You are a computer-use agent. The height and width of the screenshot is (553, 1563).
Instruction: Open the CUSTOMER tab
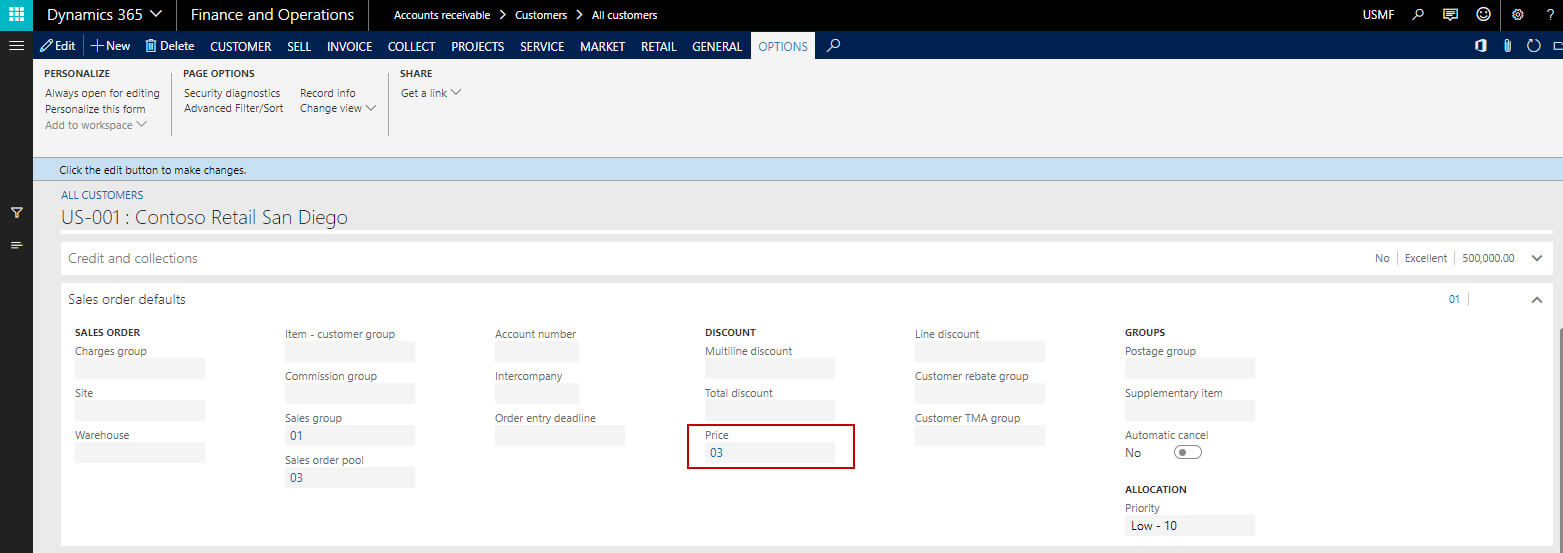pyautogui.click(x=240, y=46)
